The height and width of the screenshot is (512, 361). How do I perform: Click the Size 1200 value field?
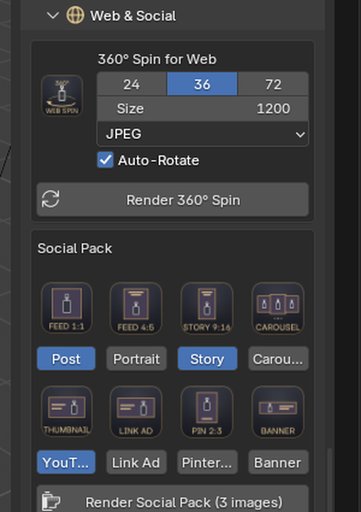(203, 109)
